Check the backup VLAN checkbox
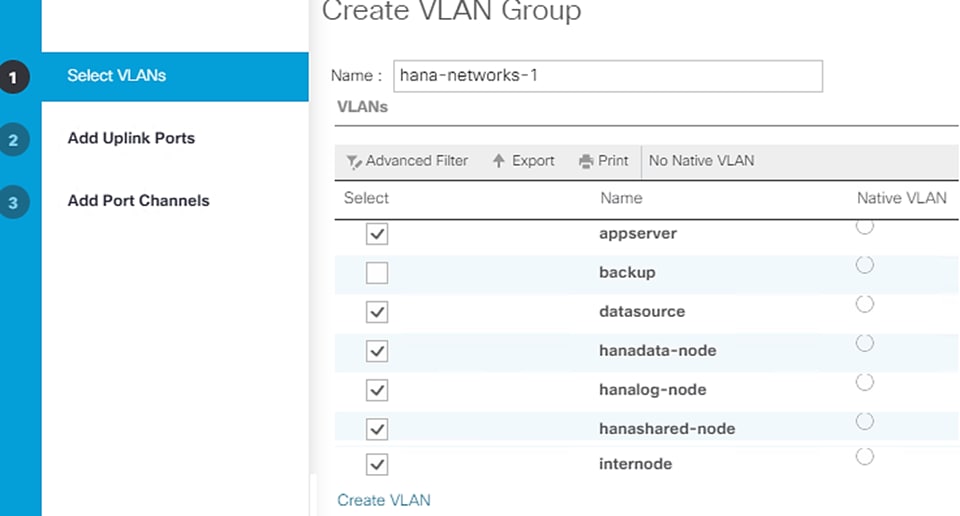 [377, 273]
